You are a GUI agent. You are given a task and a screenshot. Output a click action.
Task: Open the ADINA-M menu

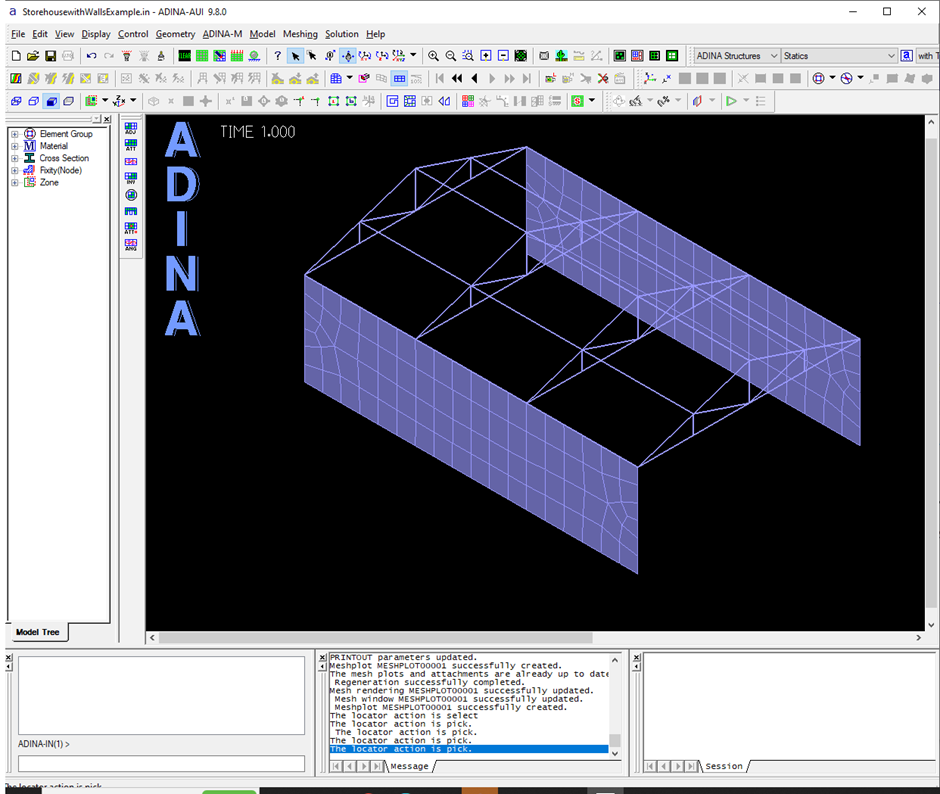point(222,34)
